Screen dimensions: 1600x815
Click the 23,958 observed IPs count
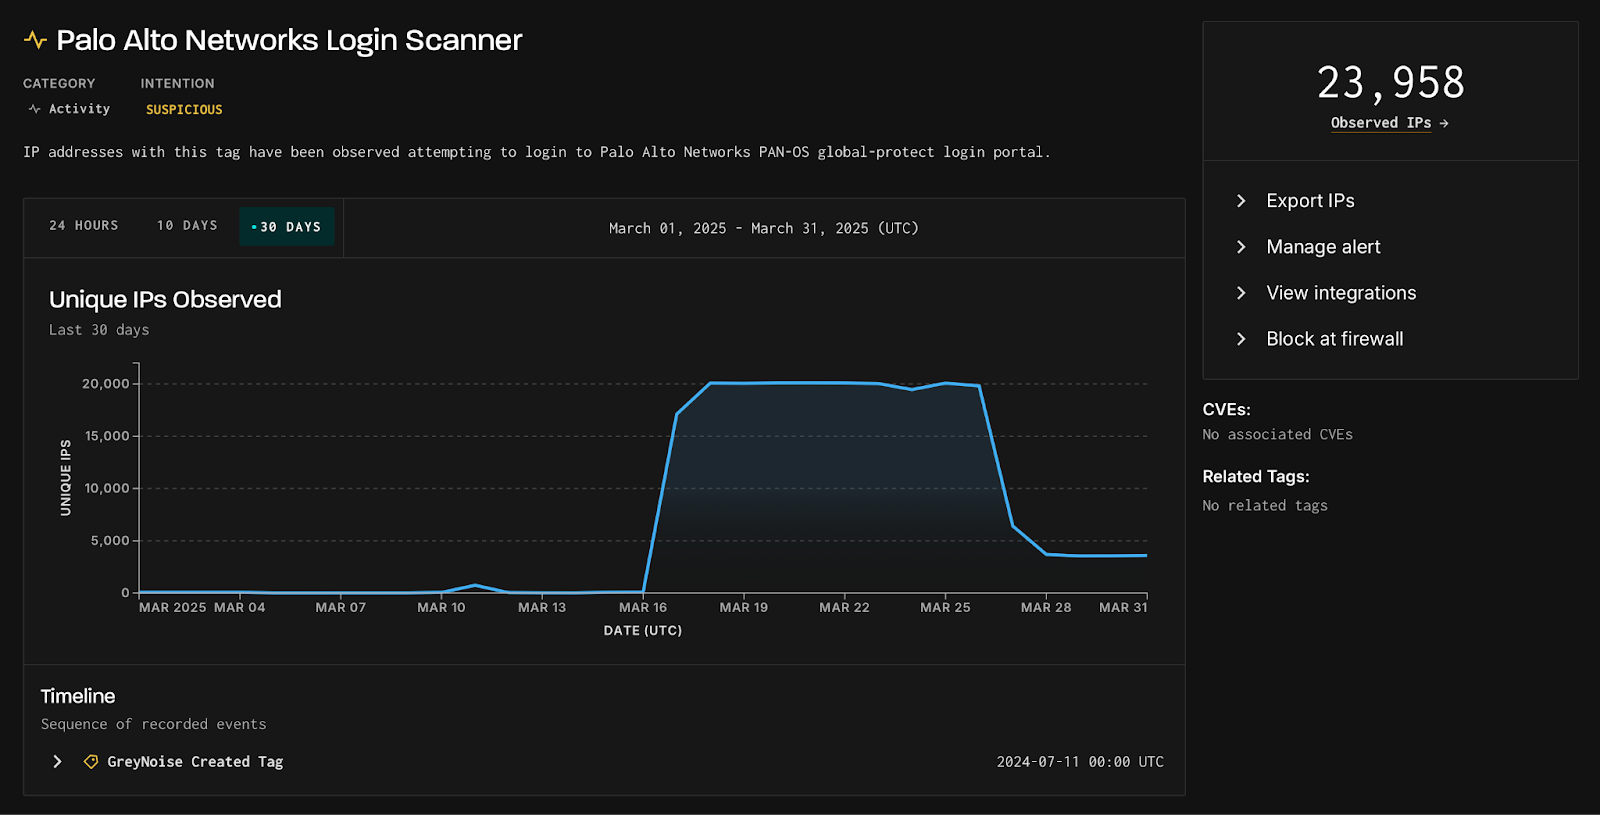[1390, 83]
